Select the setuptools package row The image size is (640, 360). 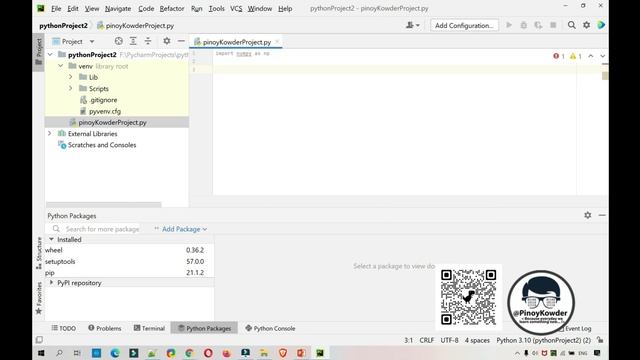(129, 261)
